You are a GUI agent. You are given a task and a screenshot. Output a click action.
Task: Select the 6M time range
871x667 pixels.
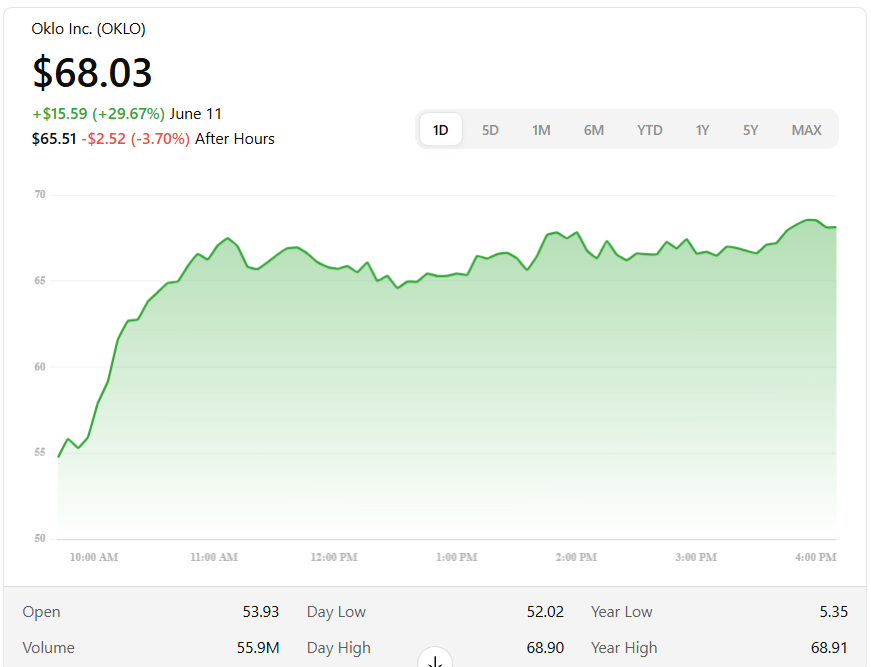point(593,130)
